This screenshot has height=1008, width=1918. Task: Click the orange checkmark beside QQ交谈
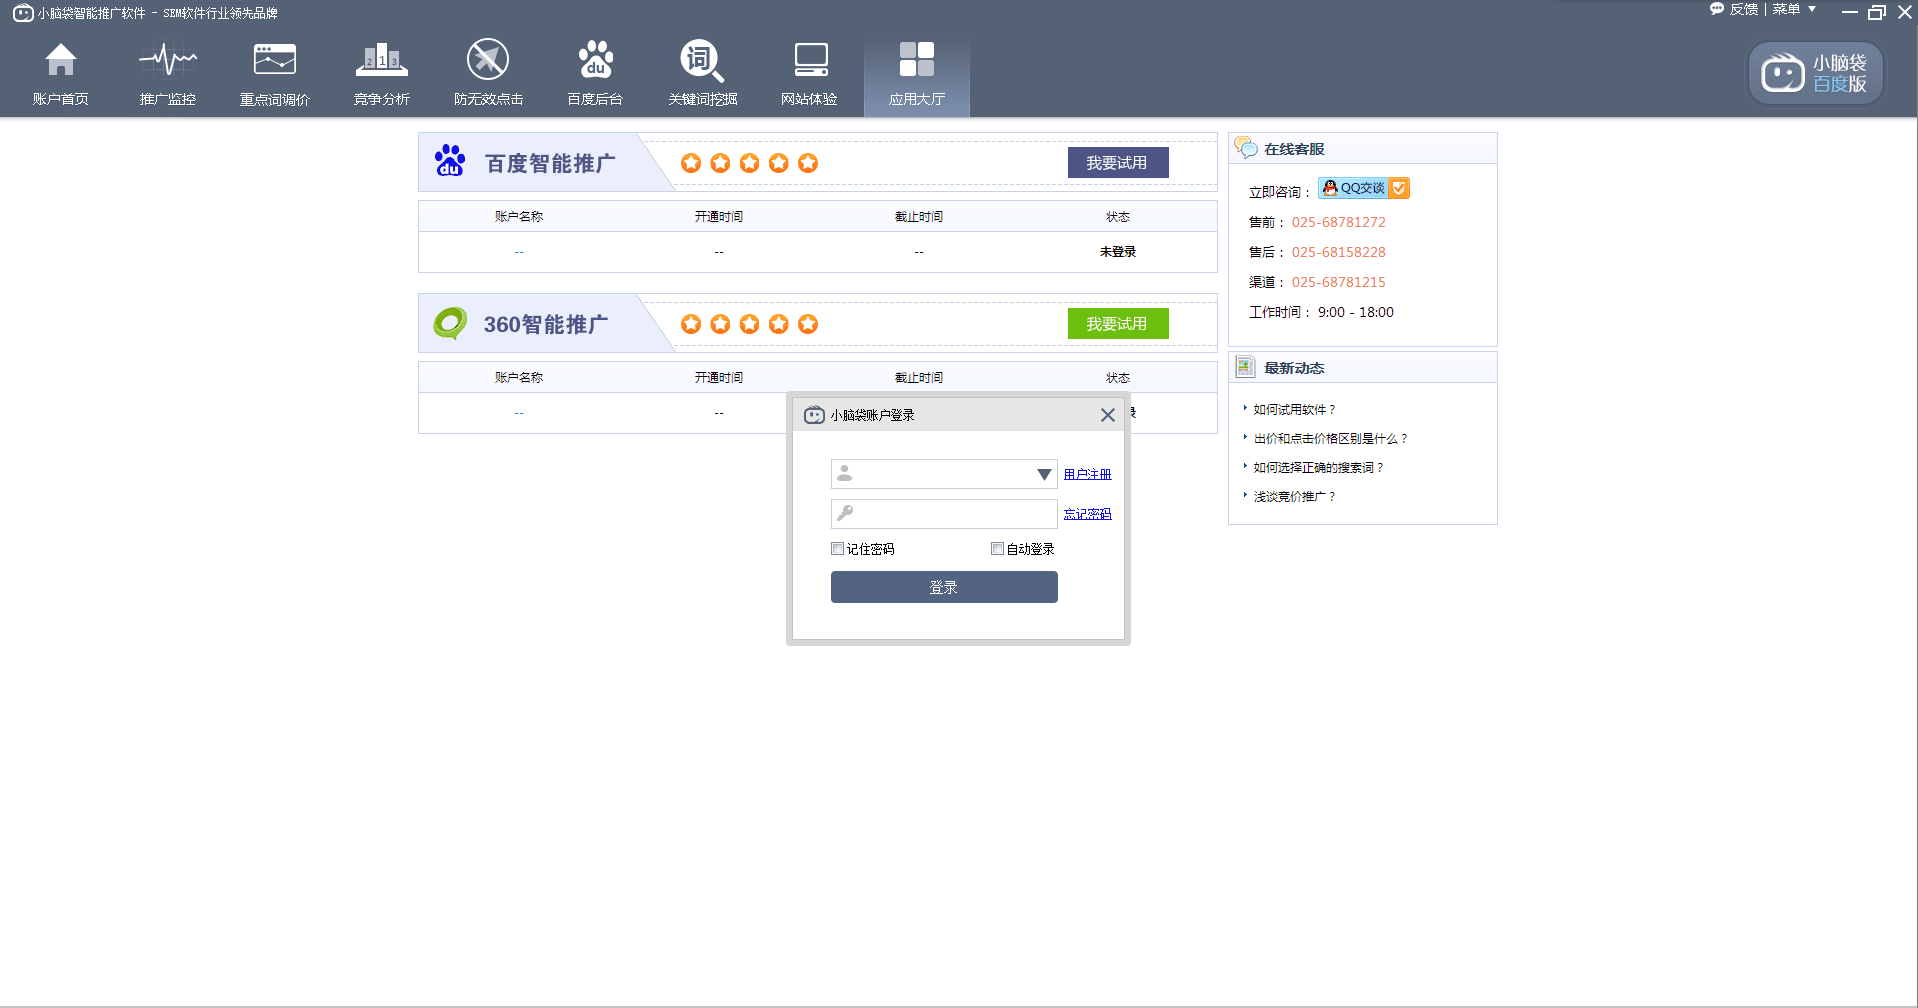point(1399,188)
